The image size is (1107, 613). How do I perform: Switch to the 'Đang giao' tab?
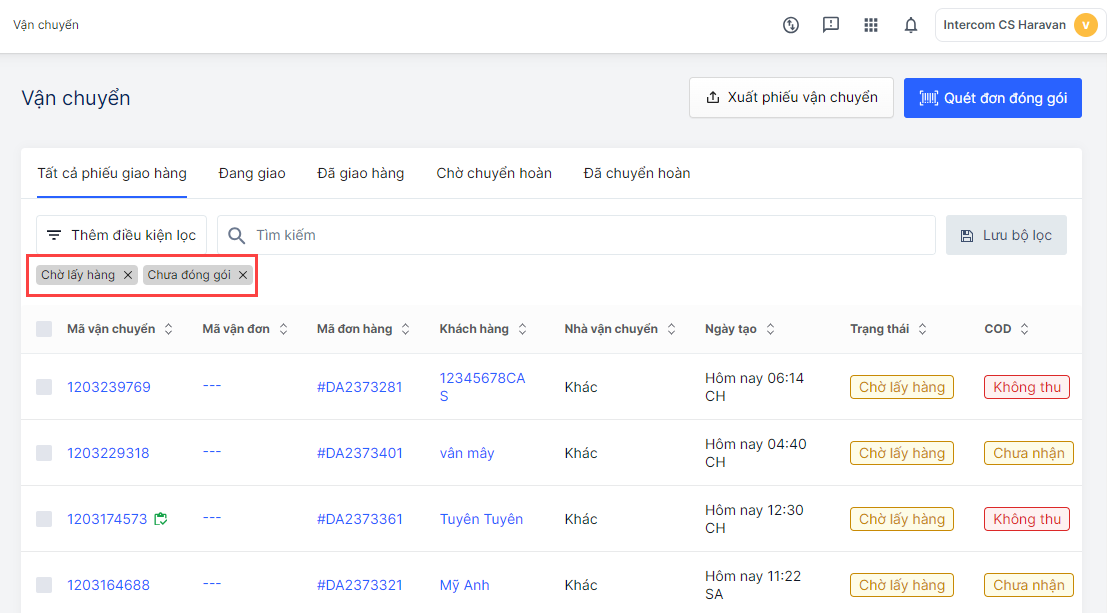[x=252, y=173]
